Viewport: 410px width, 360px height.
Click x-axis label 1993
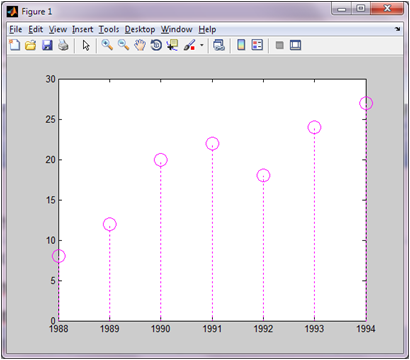point(314,329)
